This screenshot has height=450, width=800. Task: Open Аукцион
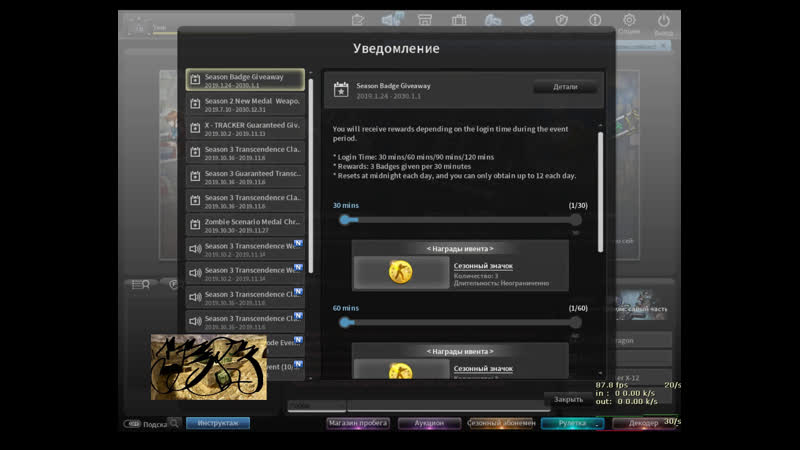tap(429, 423)
